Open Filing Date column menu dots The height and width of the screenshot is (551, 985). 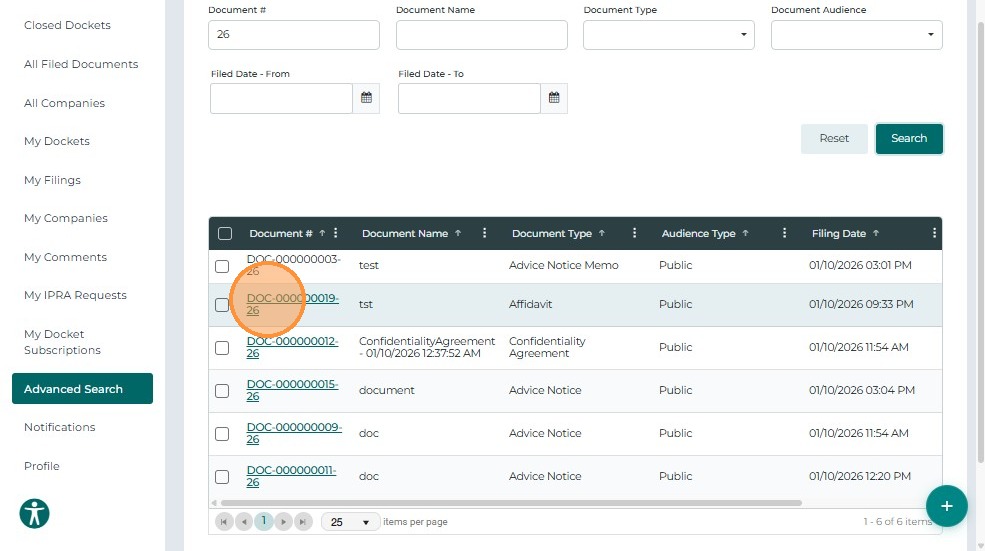(934, 233)
